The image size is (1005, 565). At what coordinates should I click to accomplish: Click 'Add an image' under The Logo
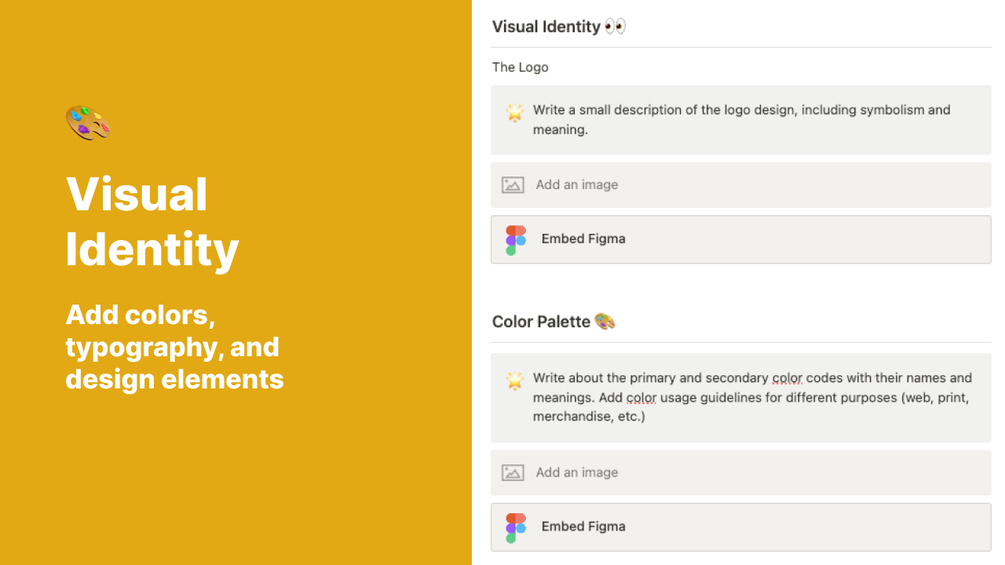point(577,185)
